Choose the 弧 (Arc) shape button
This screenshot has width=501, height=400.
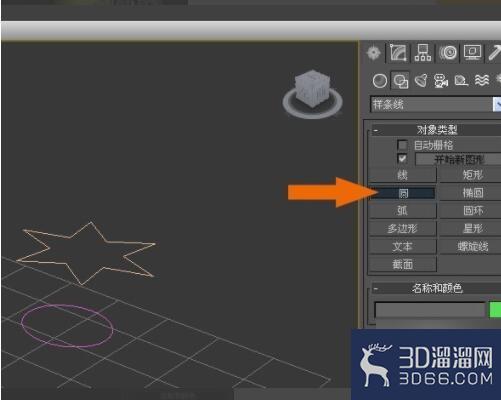(402, 211)
